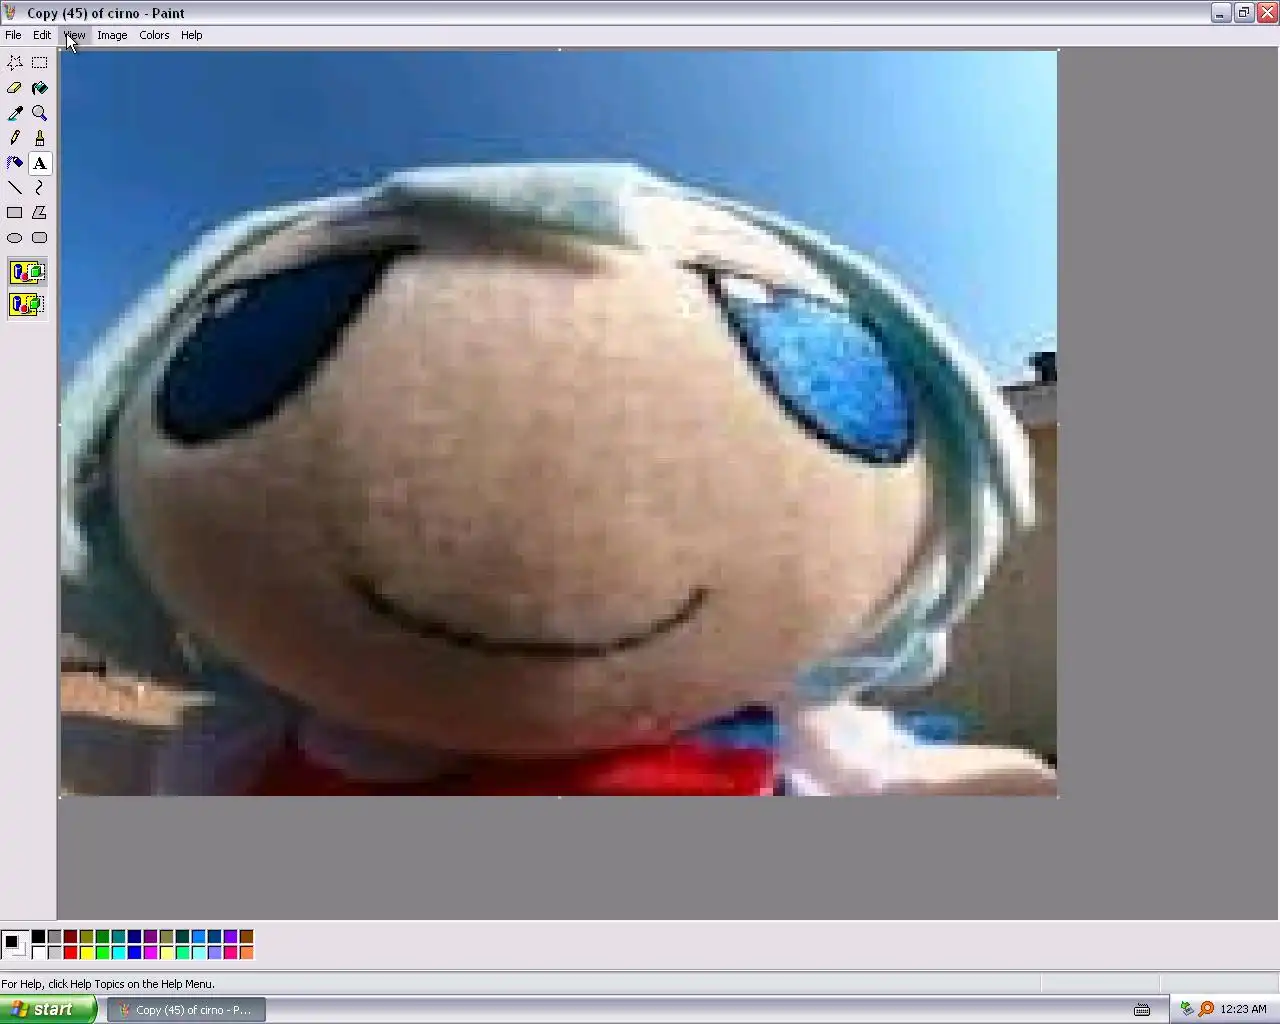
Task: Pick the magenta color swatch
Action: [x=150, y=952]
